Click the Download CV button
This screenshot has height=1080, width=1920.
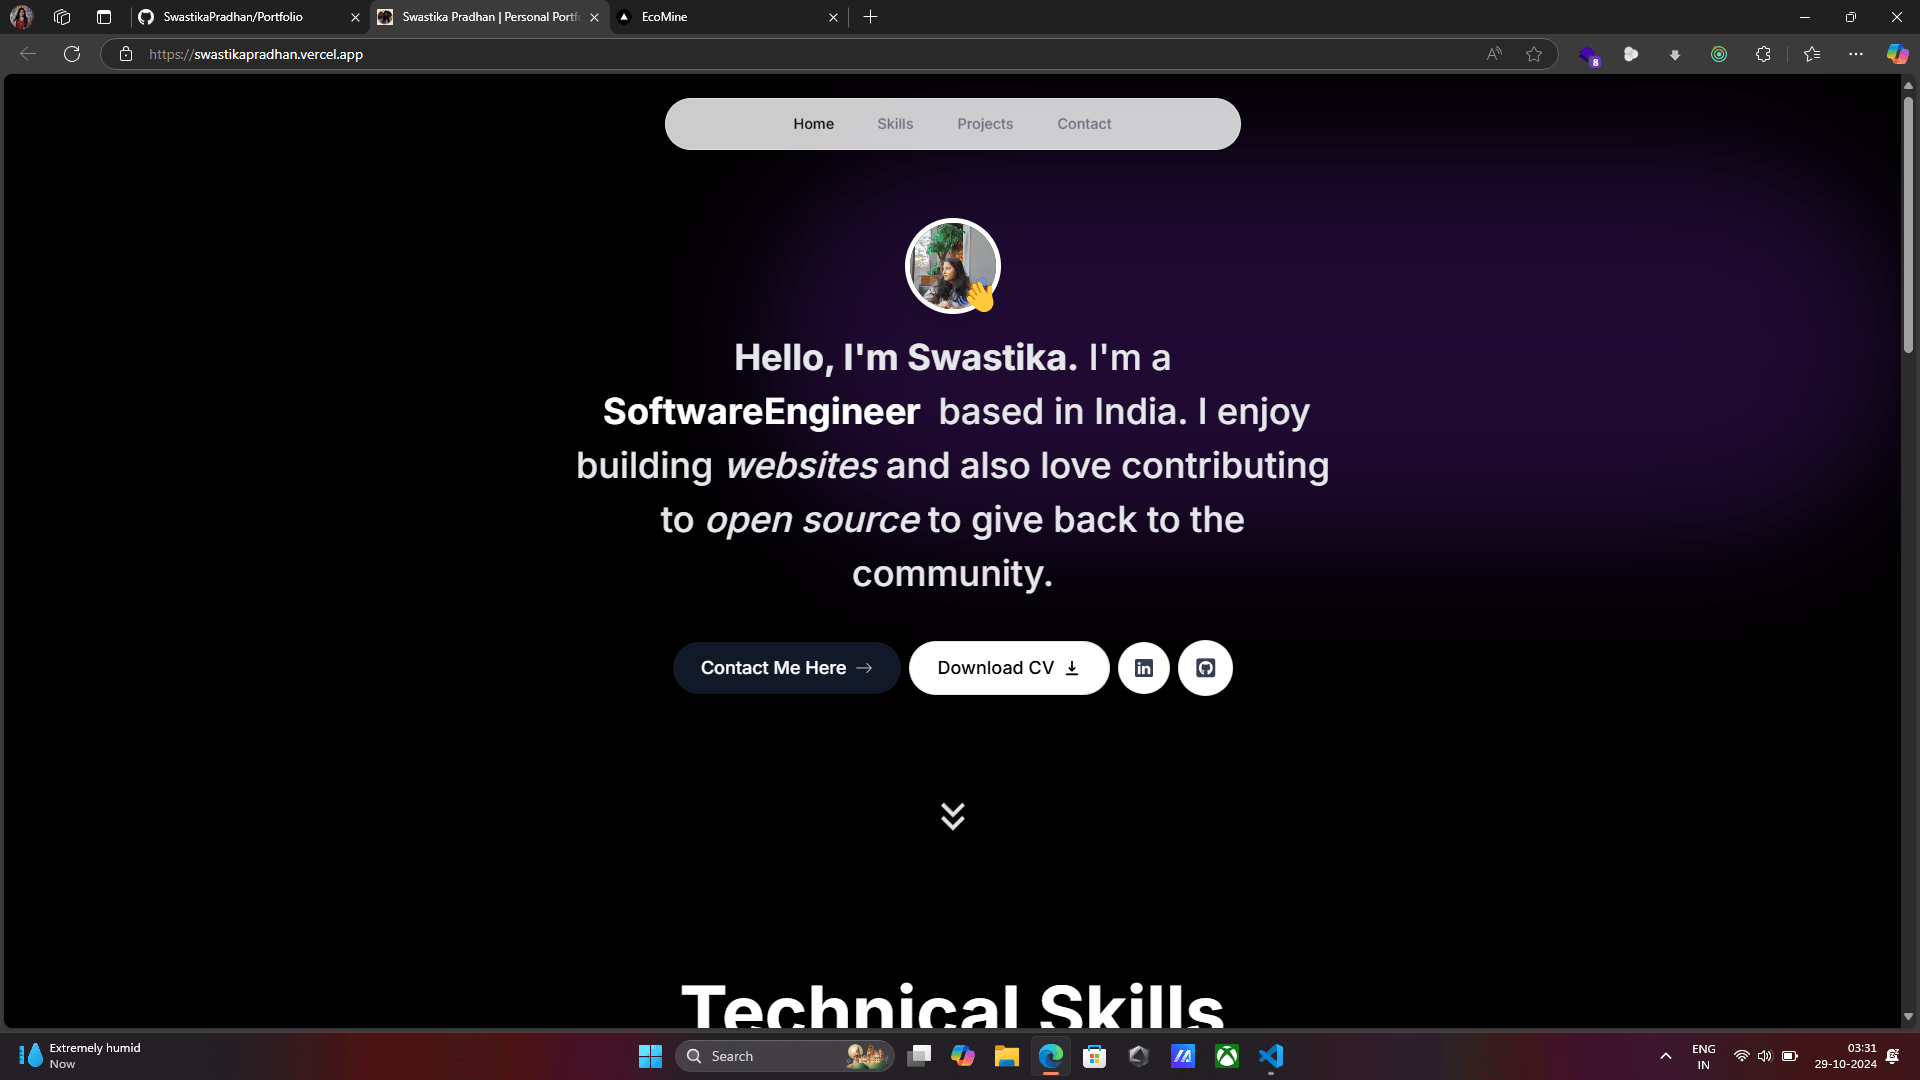[1008, 668]
